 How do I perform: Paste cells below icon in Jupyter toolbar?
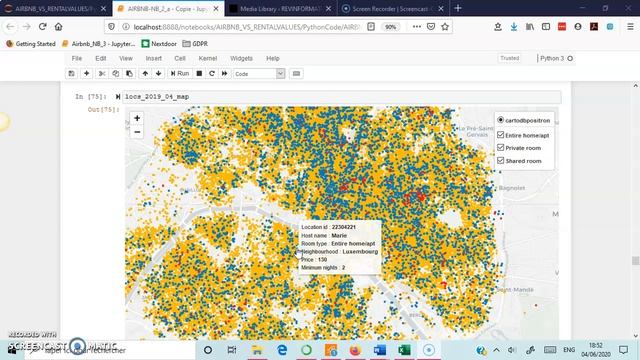coord(129,73)
